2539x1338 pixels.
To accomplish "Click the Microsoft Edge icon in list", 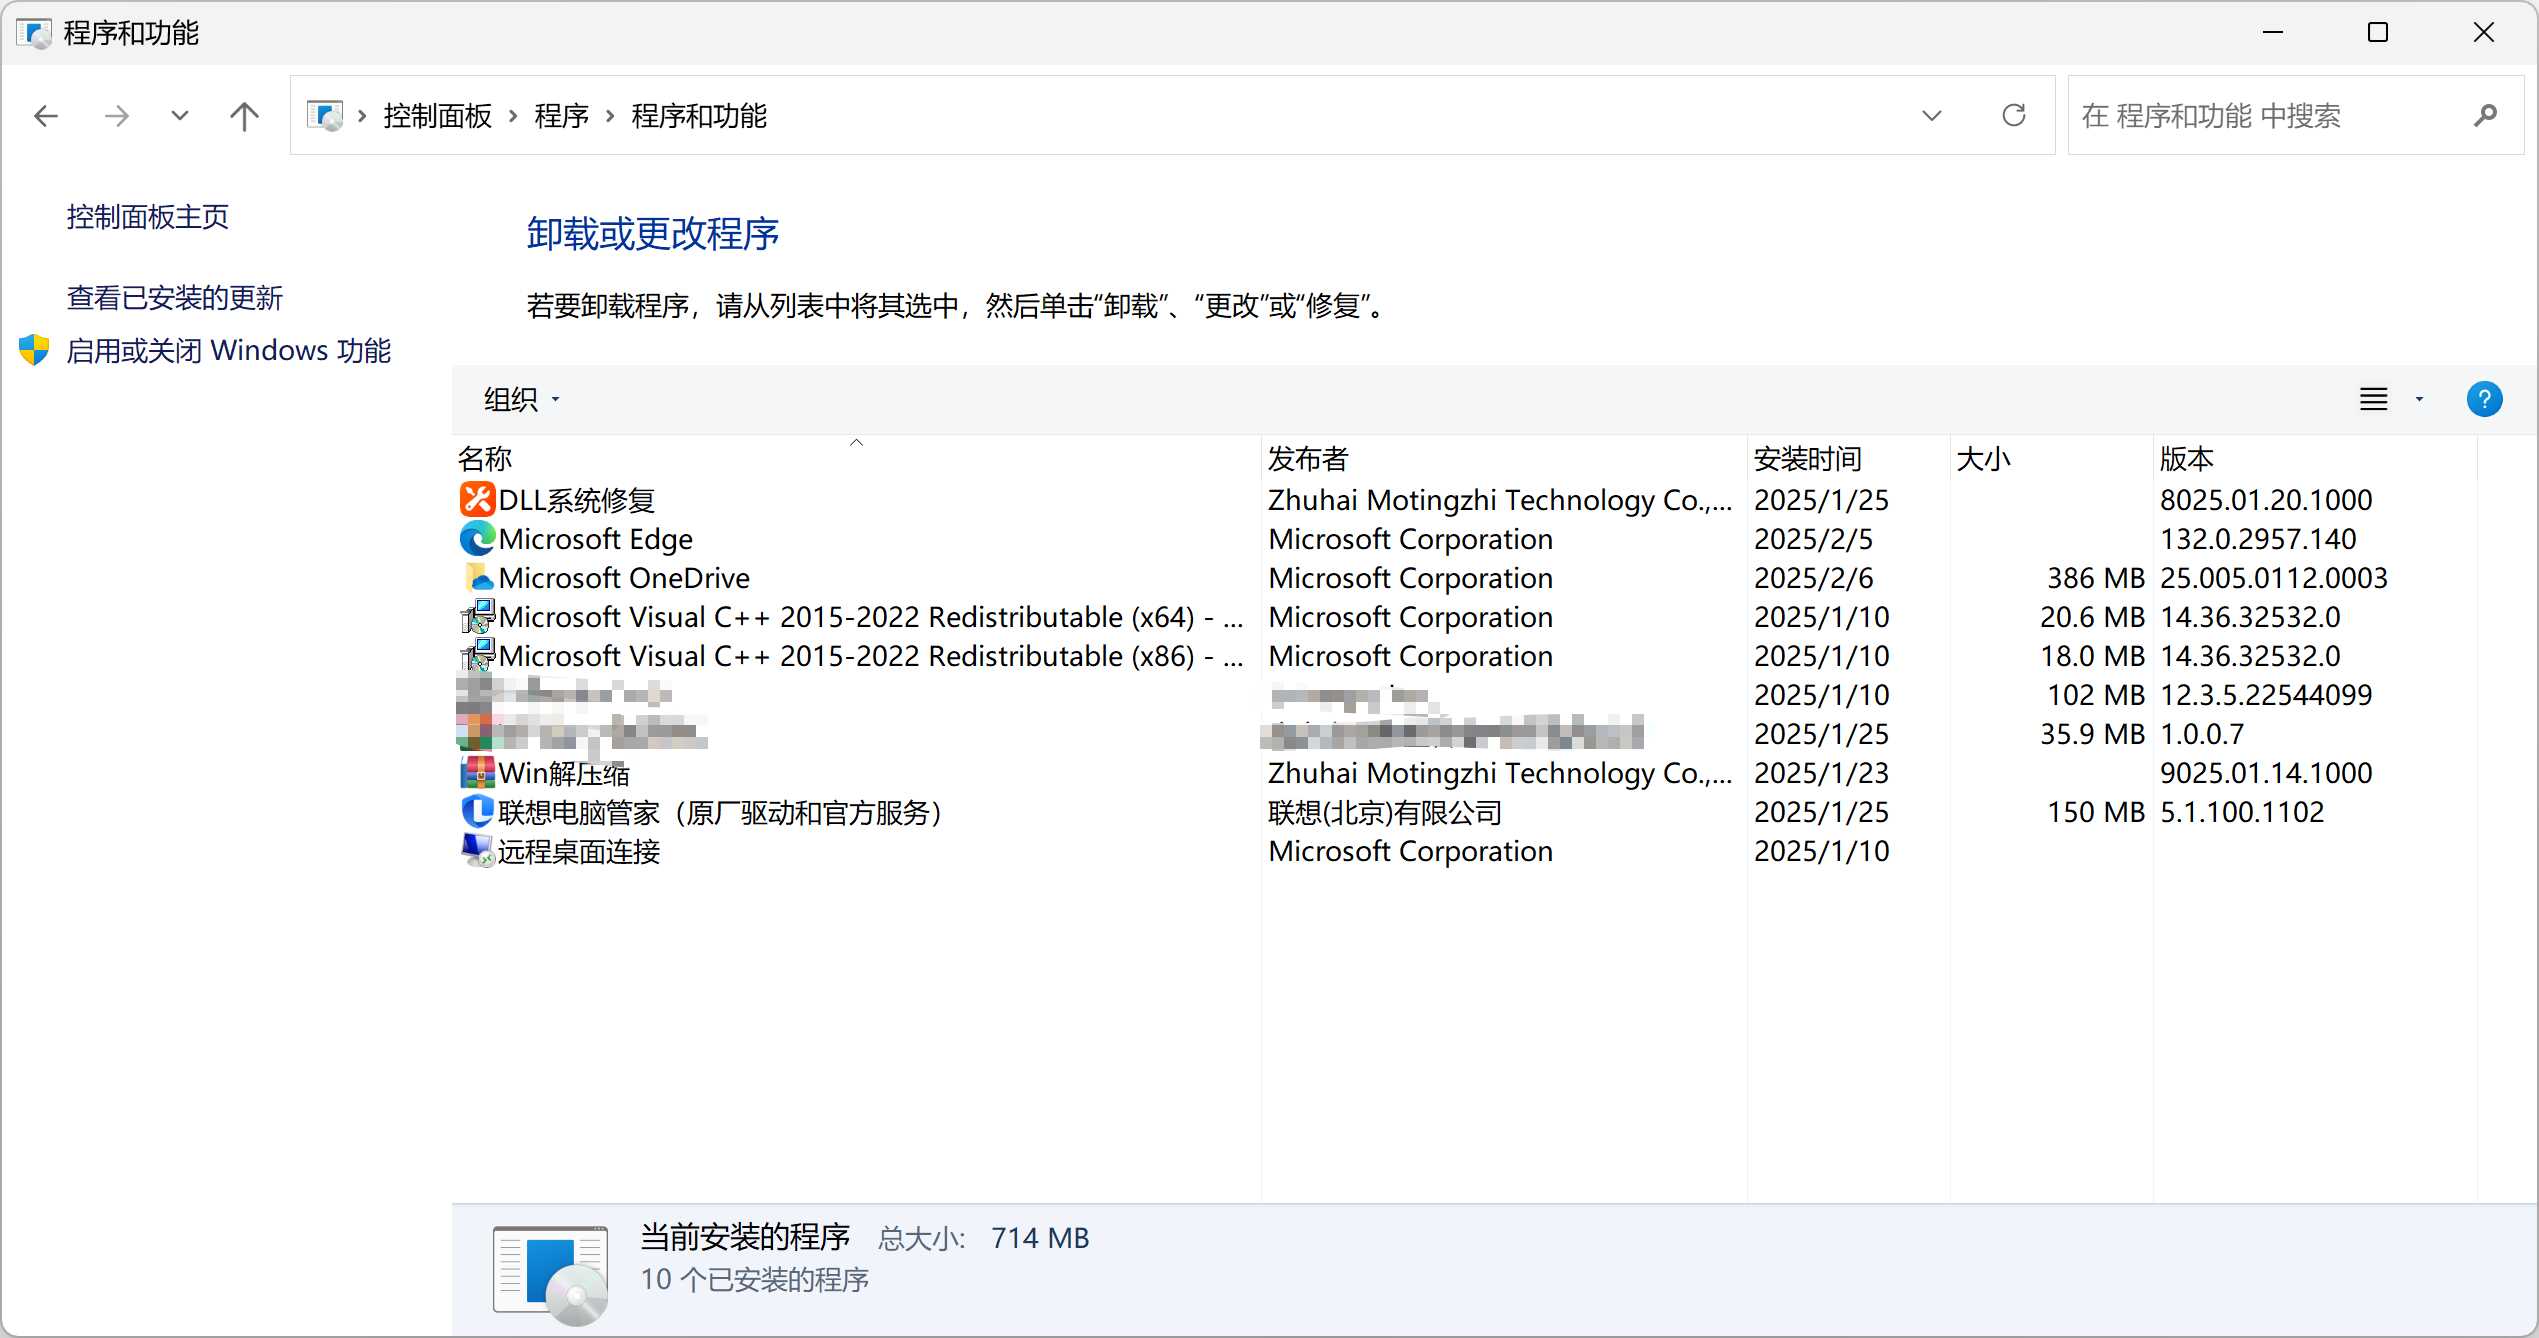I will pyautogui.click(x=477, y=539).
